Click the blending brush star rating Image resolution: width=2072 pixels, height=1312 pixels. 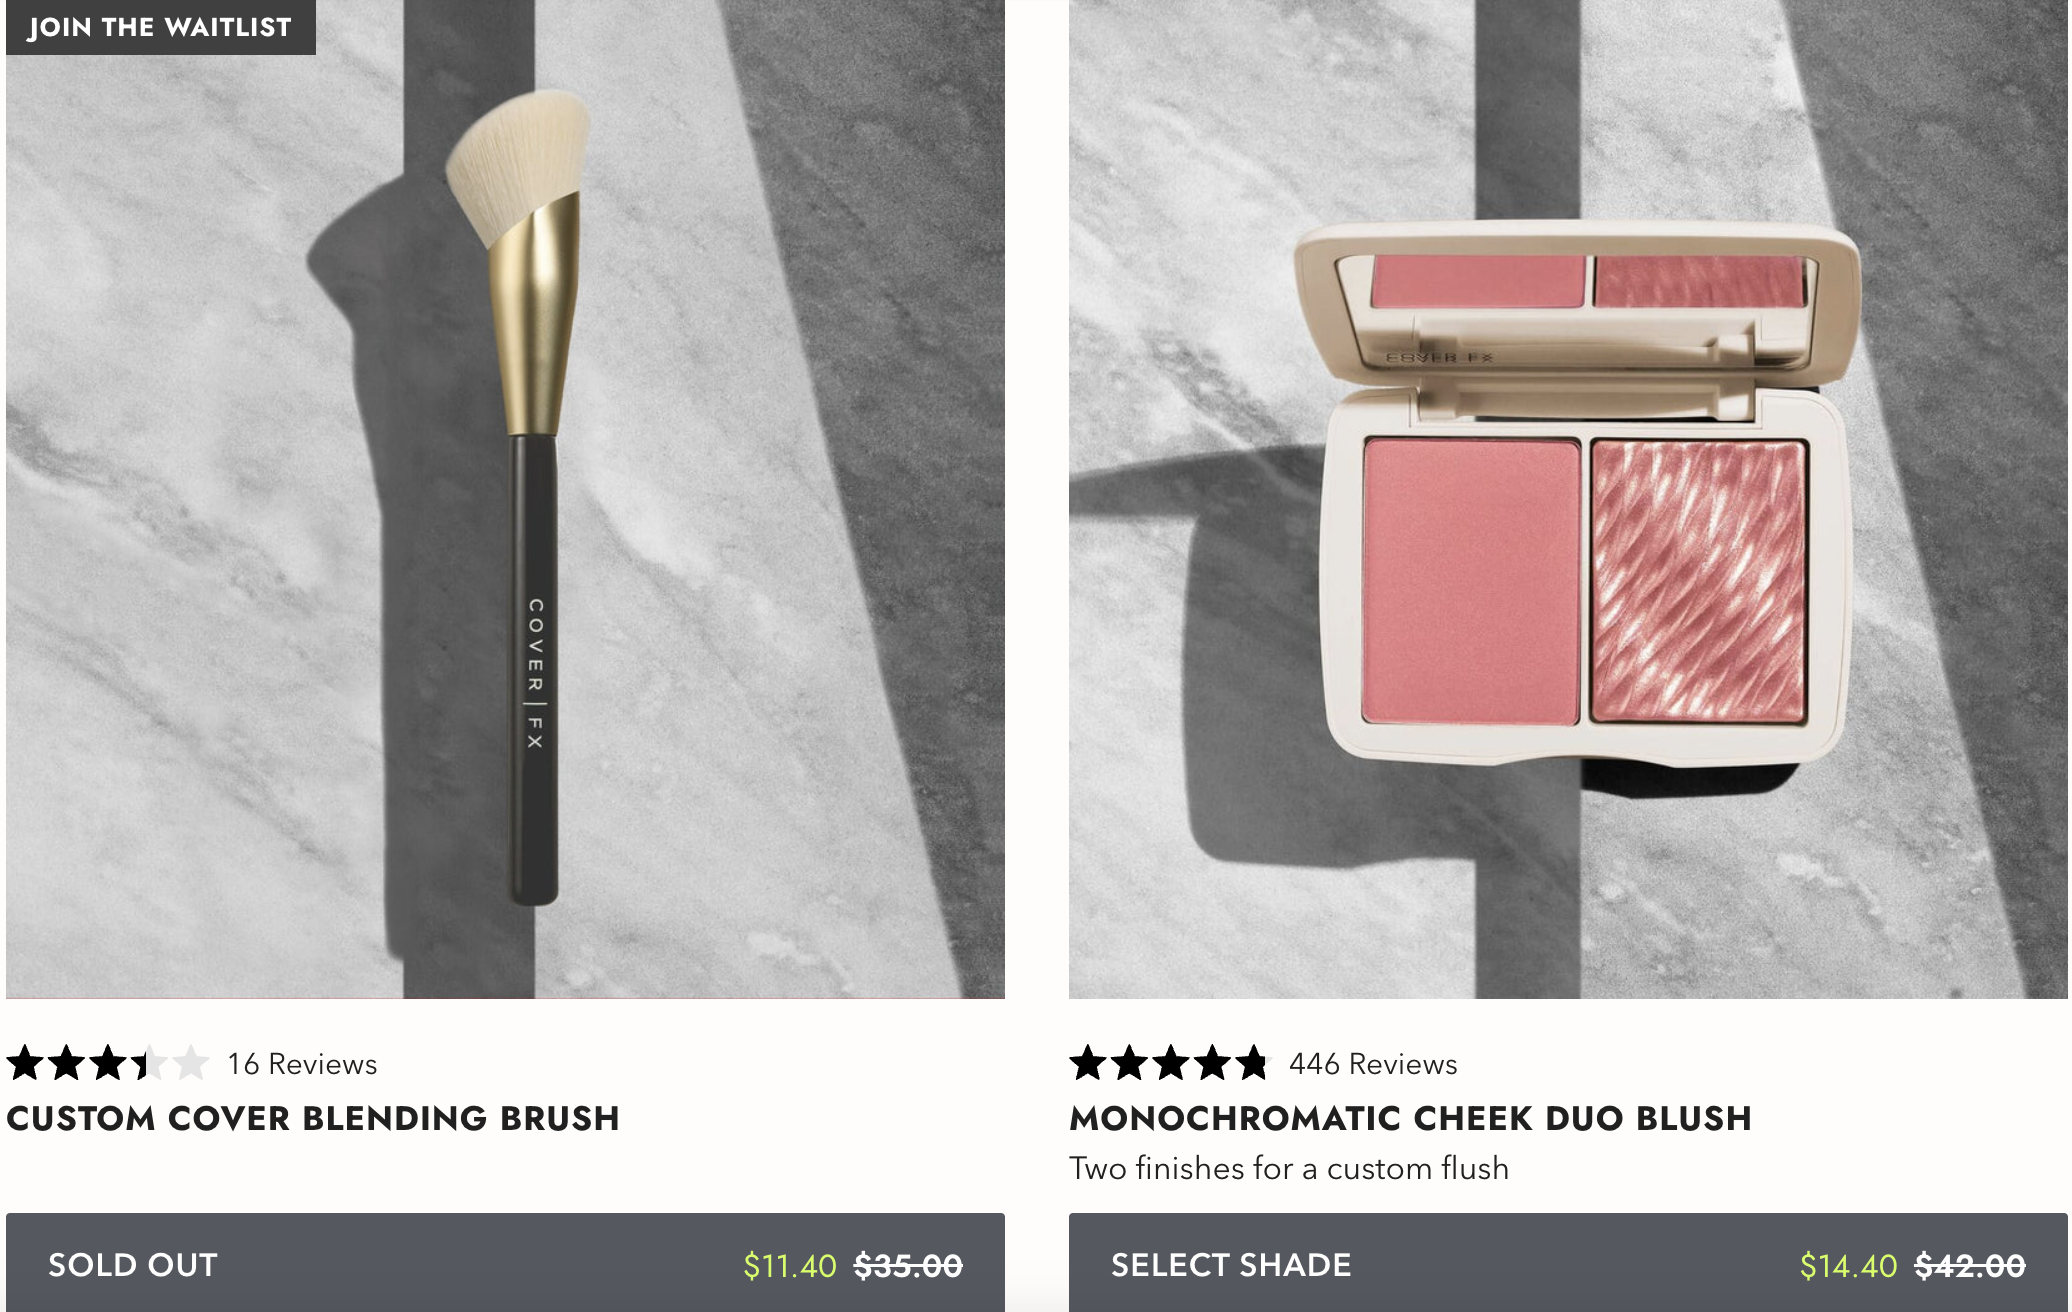click(108, 1063)
